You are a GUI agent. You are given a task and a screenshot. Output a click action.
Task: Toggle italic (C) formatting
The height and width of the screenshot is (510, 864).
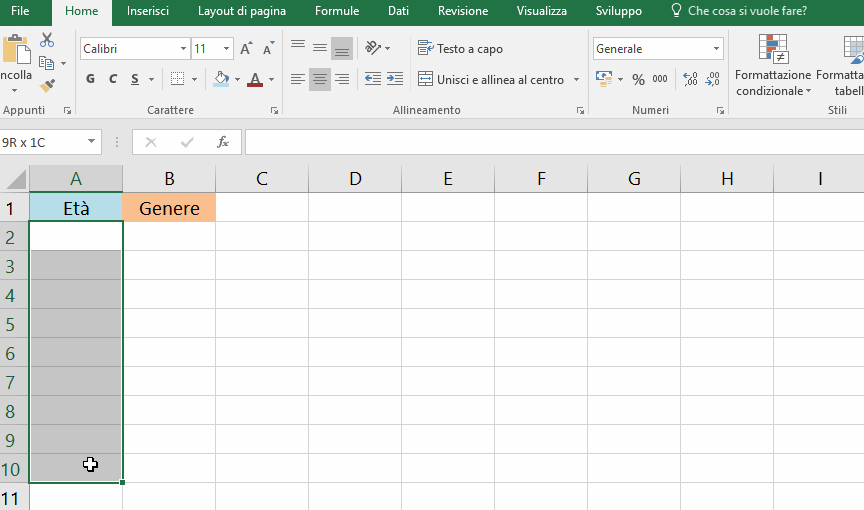coord(112,79)
